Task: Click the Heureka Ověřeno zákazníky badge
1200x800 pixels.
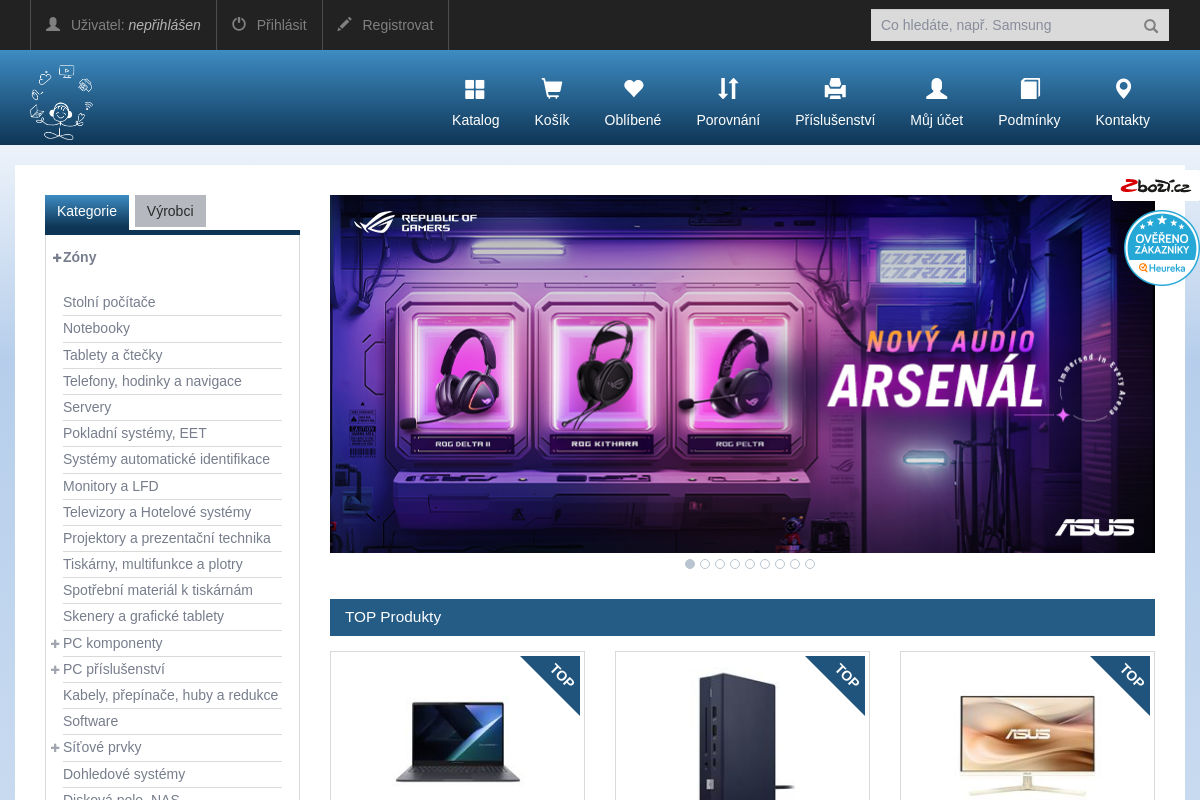Action: click(x=1162, y=248)
